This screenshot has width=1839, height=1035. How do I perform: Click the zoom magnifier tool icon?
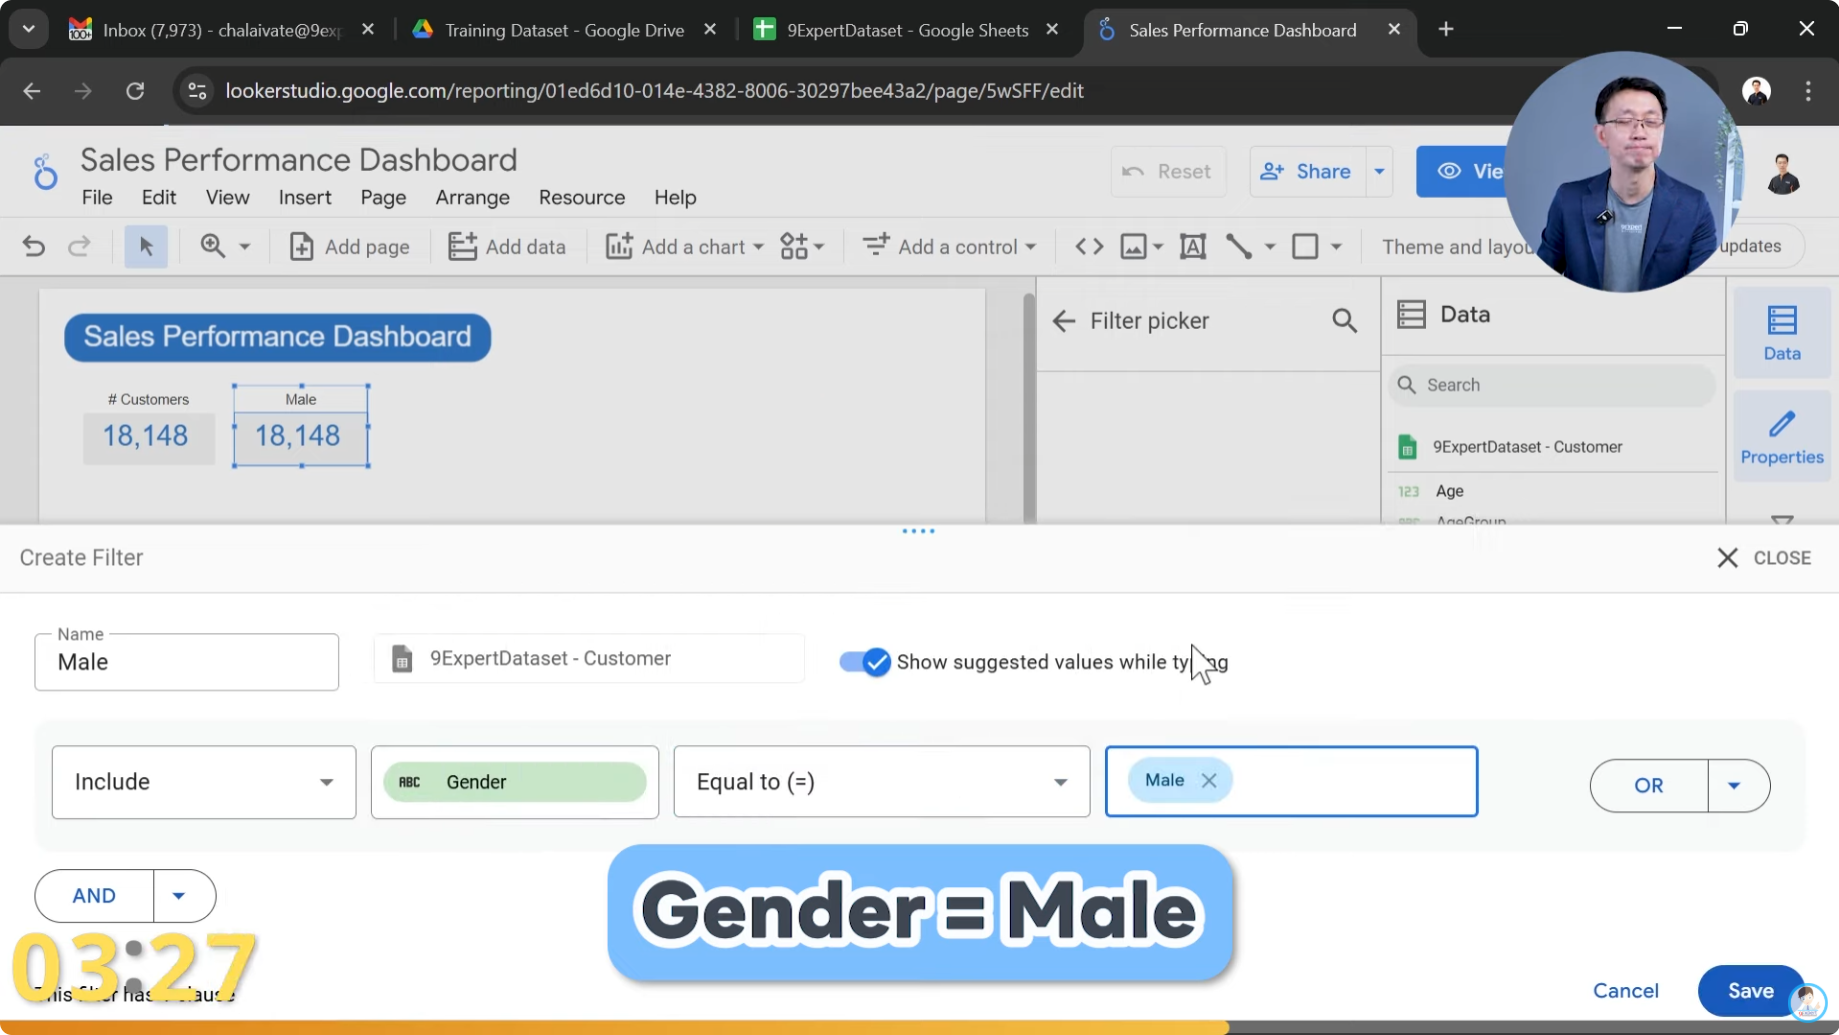213,246
